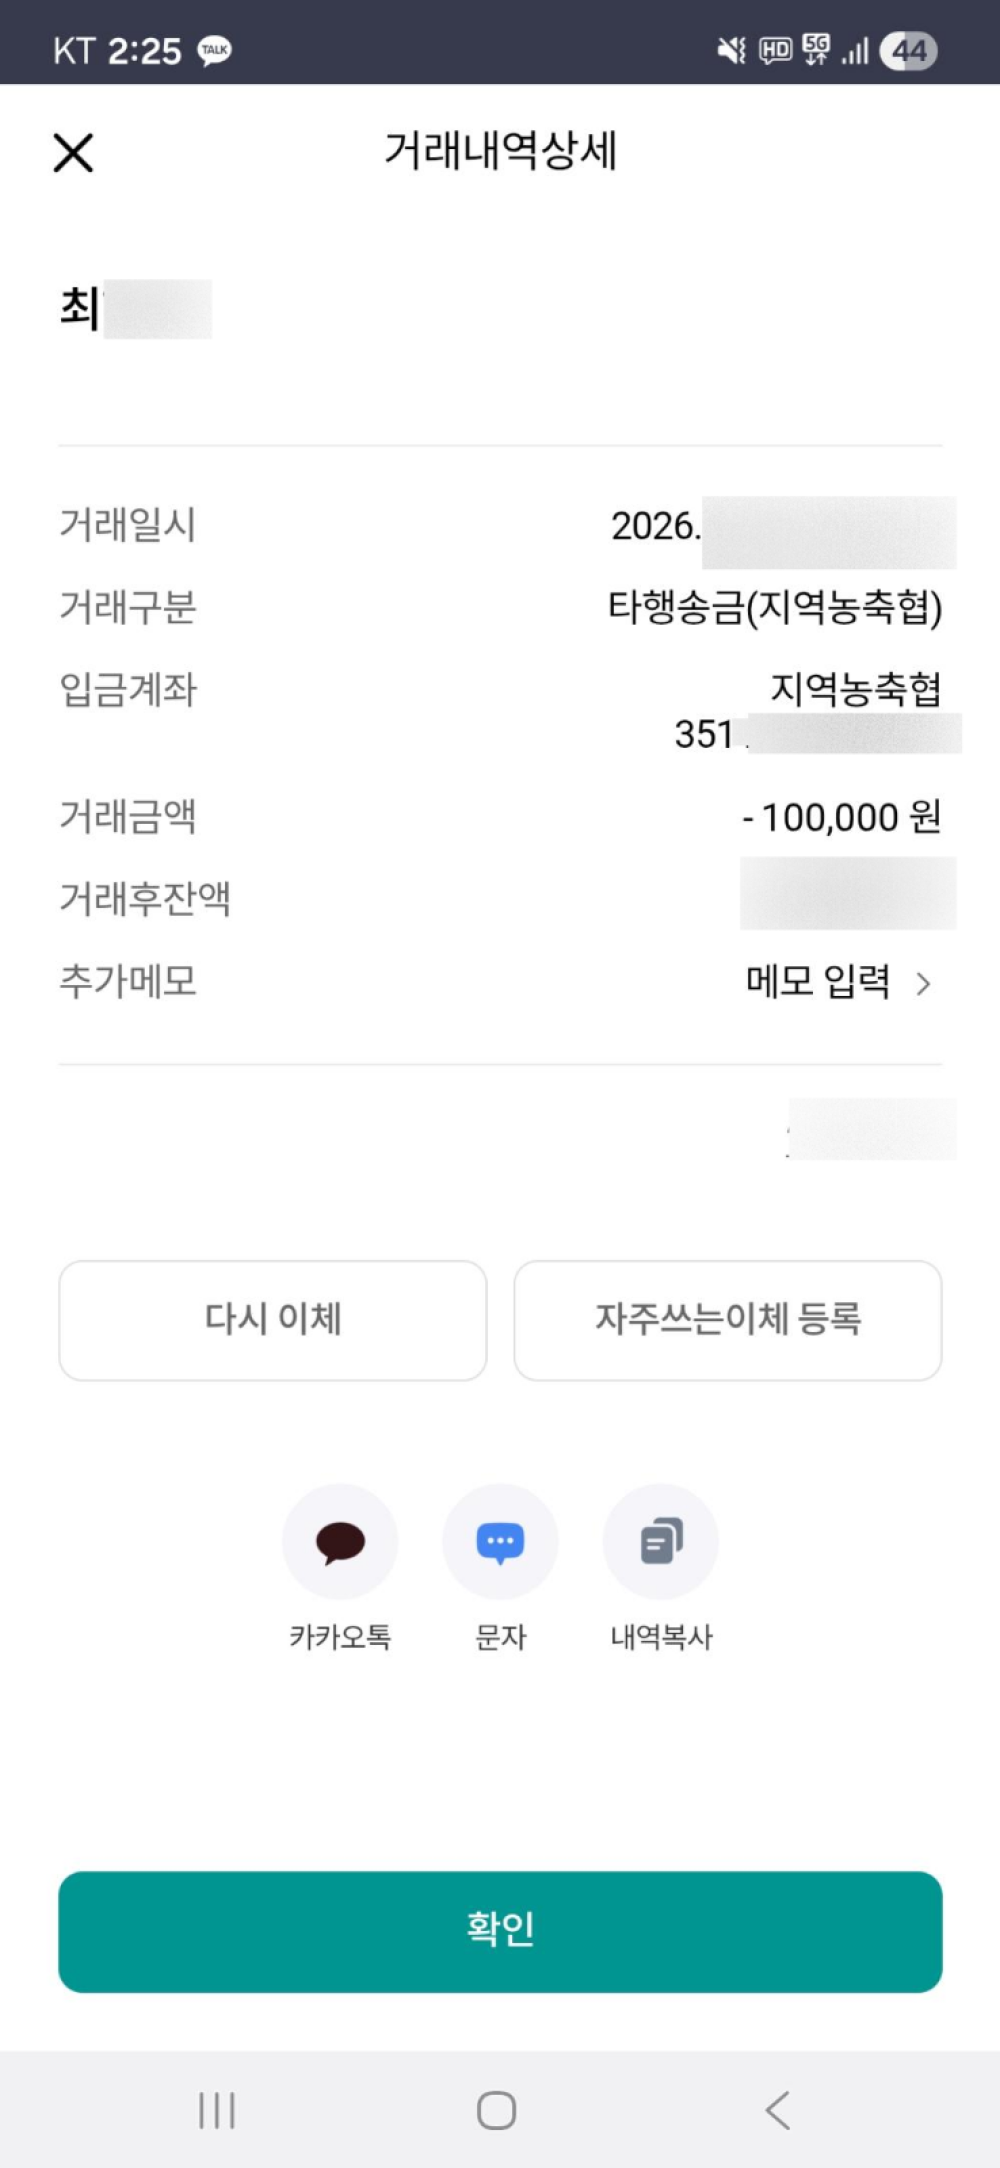Tap the 카카오톡 label
Screen dimensions: 1000x2168
(x=340, y=1637)
